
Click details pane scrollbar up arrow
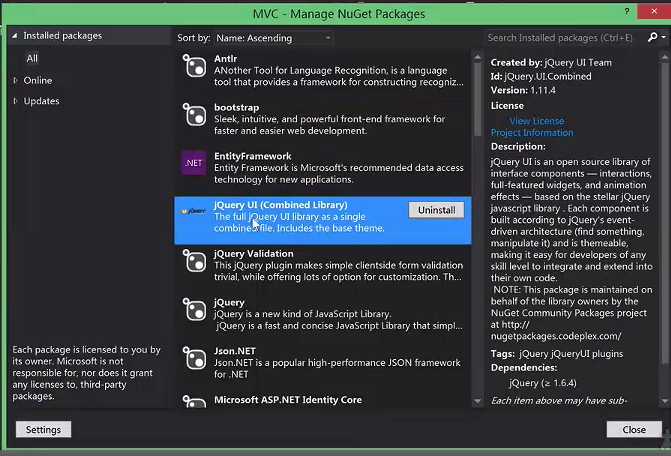pyautogui.click(x=665, y=56)
